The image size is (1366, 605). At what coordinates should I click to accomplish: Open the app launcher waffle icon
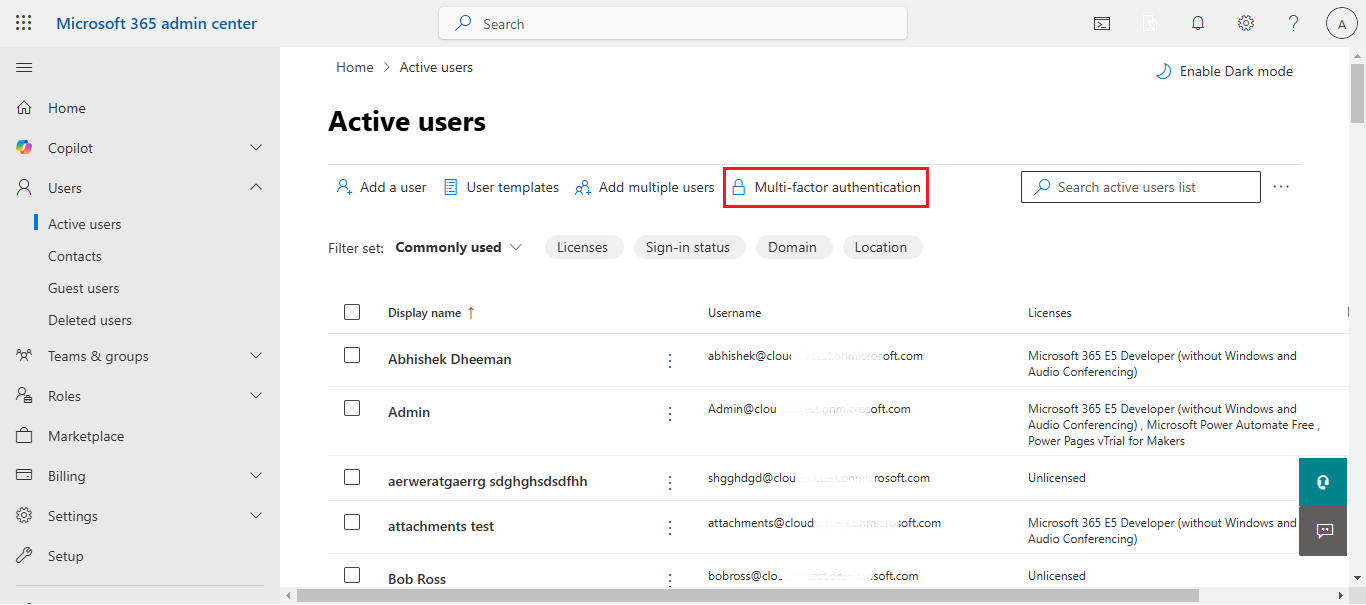pyautogui.click(x=24, y=23)
